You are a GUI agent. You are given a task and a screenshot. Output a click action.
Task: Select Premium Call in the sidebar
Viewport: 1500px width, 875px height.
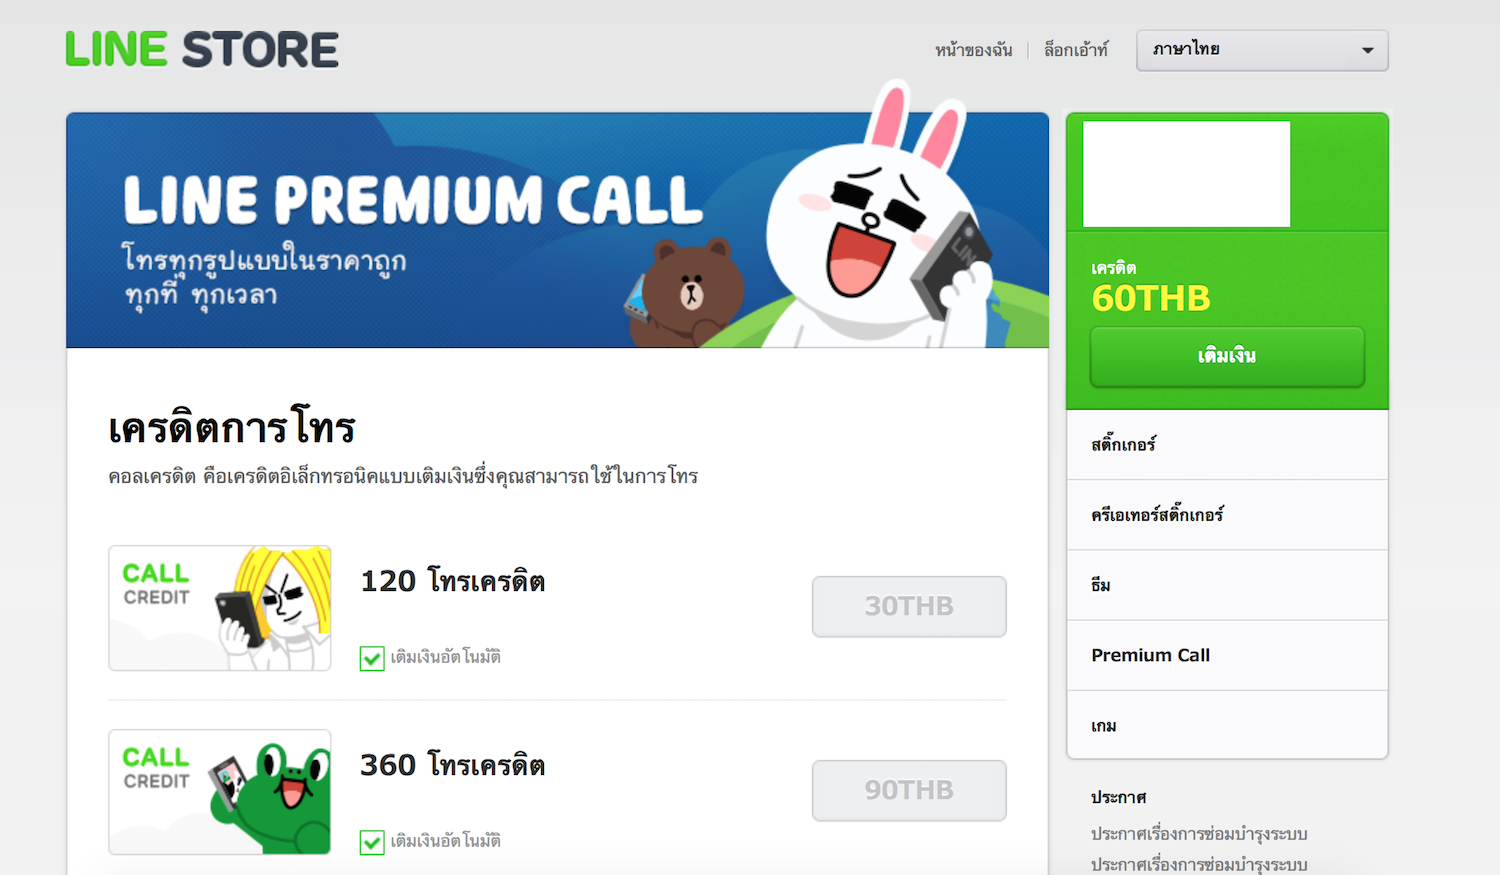click(1227, 655)
